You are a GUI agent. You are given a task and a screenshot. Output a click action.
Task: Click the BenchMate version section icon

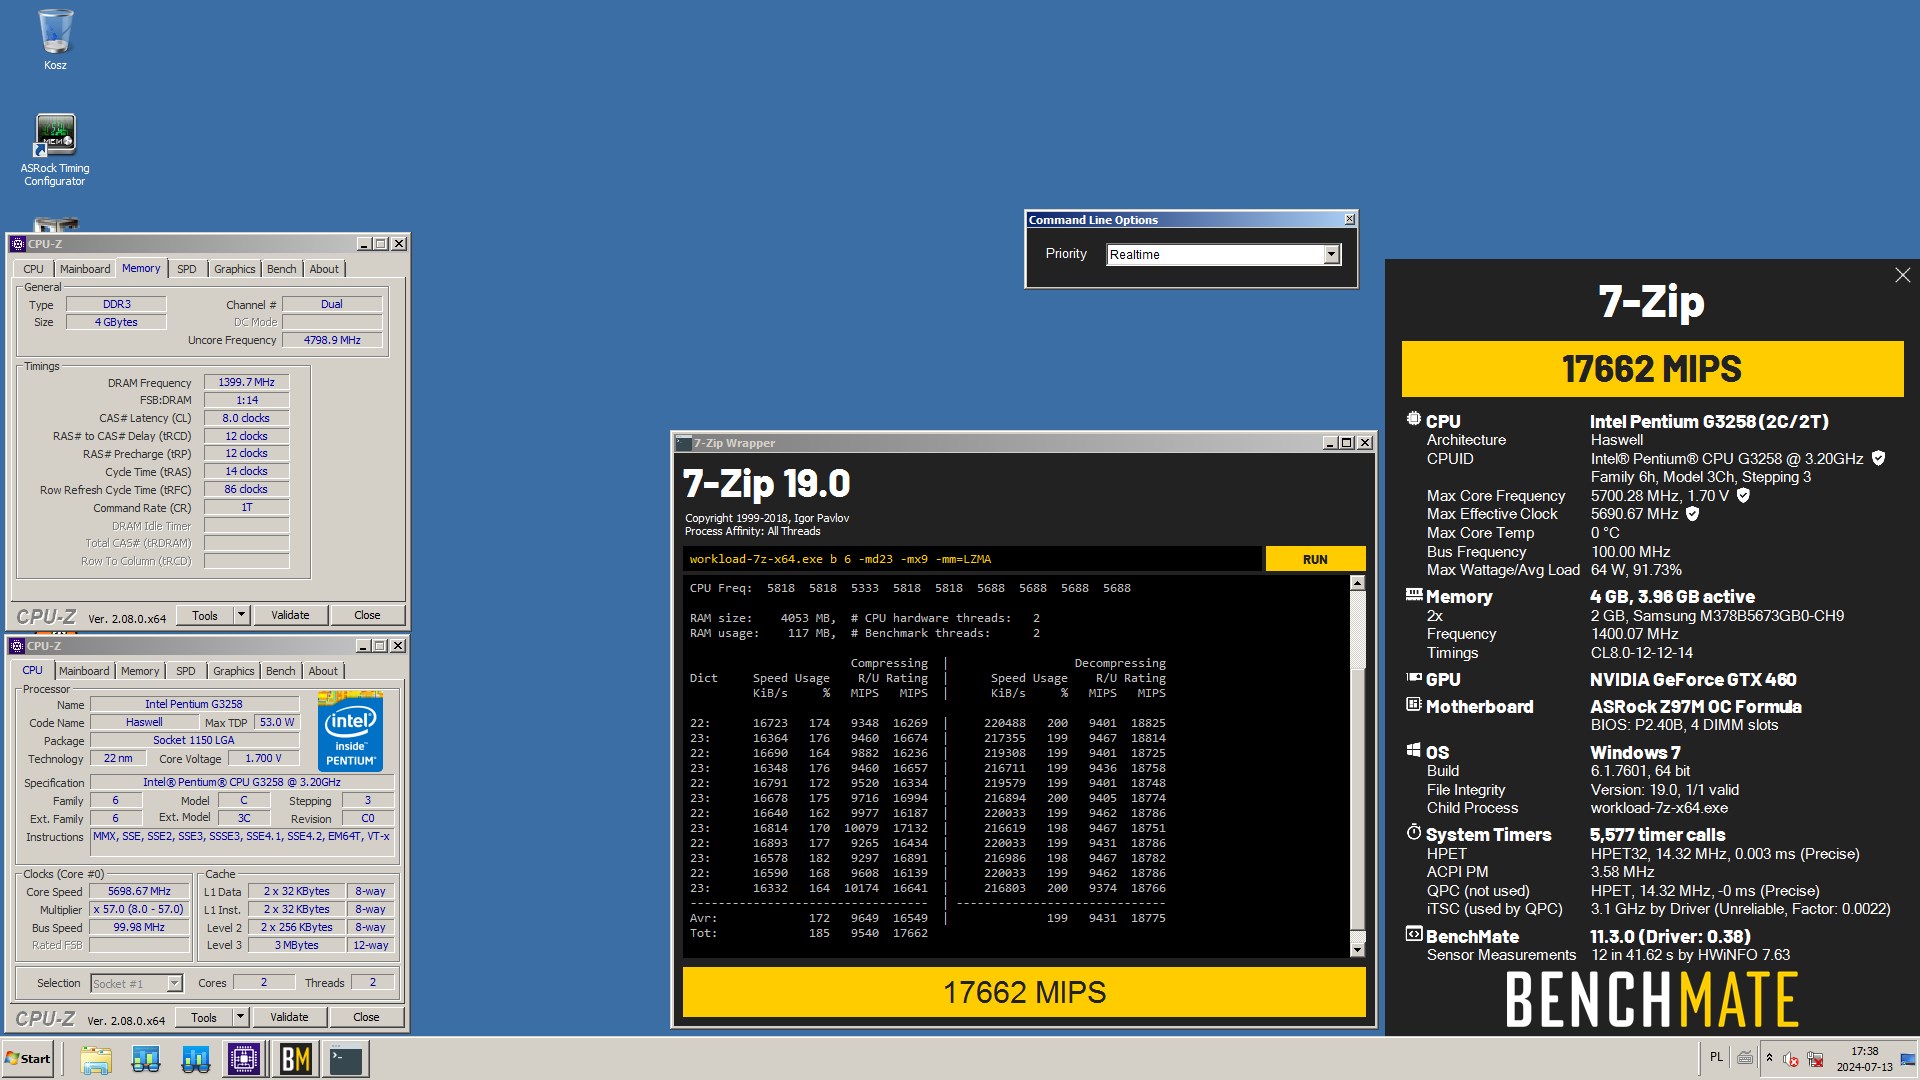coord(1413,935)
